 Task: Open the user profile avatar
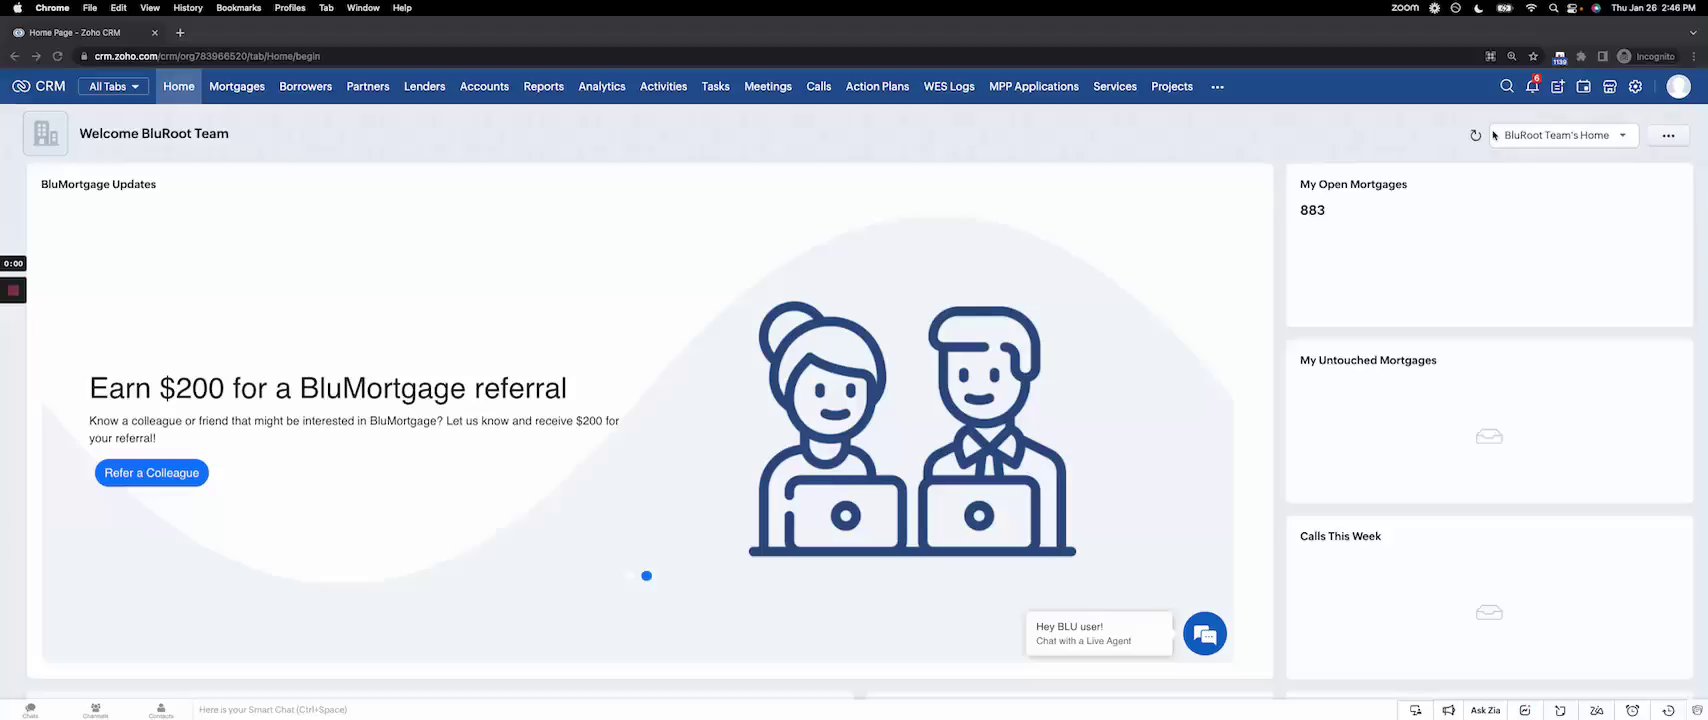(1679, 87)
